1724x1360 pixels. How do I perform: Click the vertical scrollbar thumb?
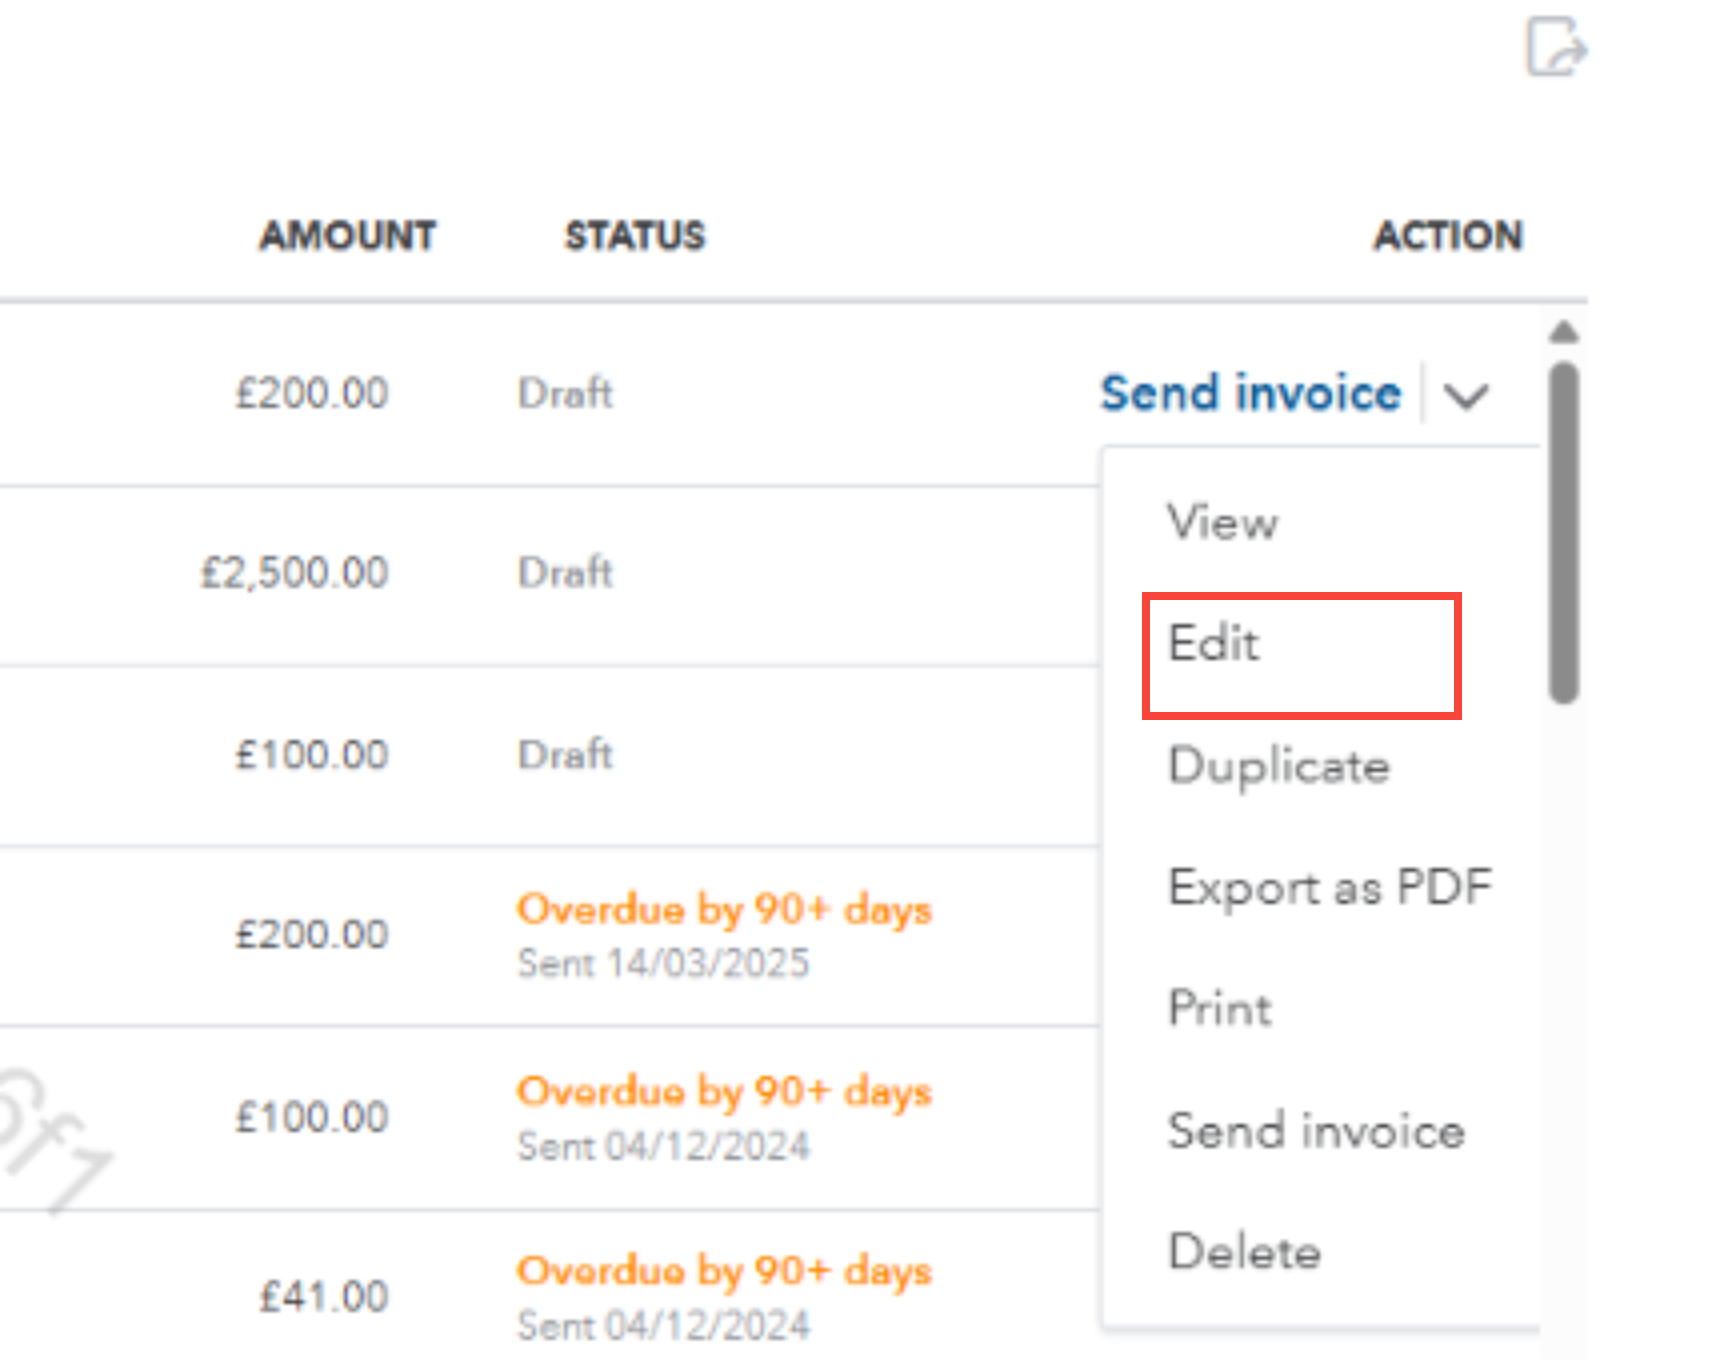click(1564, 533)
